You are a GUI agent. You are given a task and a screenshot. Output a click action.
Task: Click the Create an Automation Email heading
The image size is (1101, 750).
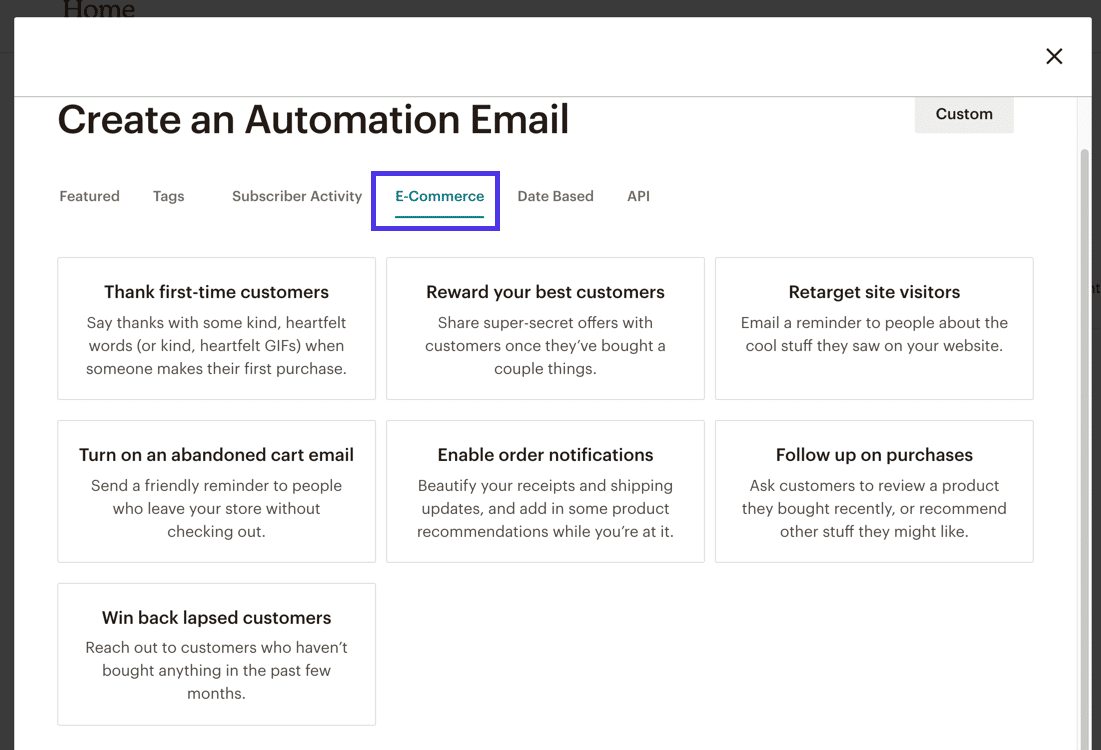(x=313, y=119)
